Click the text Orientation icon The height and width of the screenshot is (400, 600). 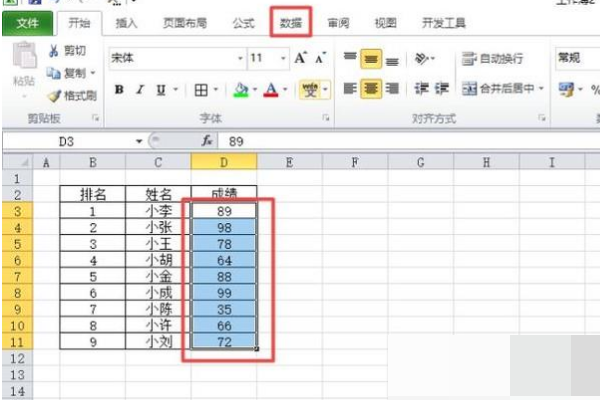tap(421, 59)
